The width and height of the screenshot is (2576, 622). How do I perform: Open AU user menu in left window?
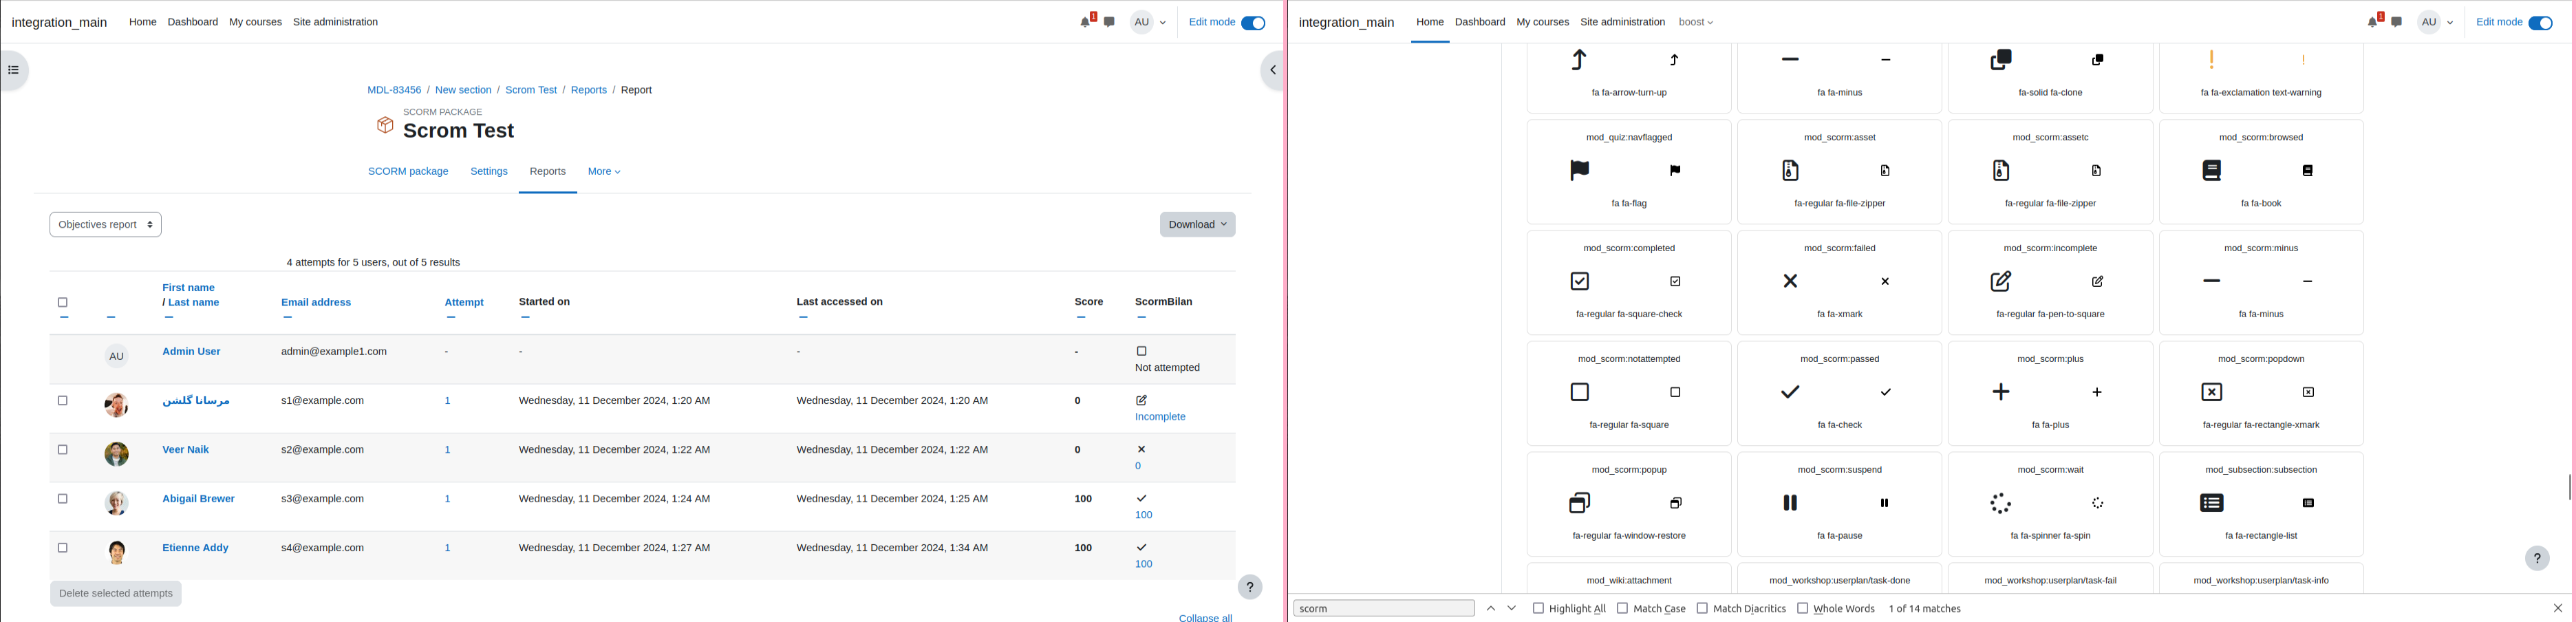[x=1149, y=22]
